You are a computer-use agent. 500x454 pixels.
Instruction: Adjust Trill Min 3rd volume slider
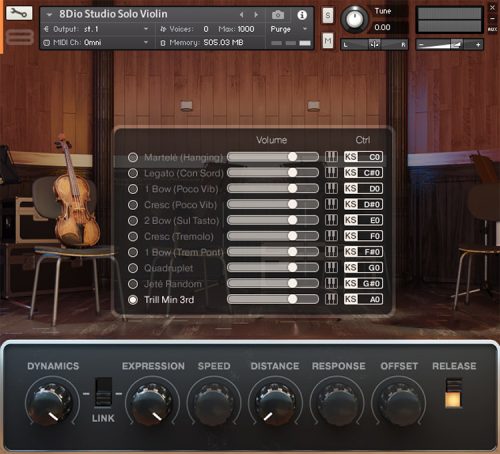tap(273, 299)
